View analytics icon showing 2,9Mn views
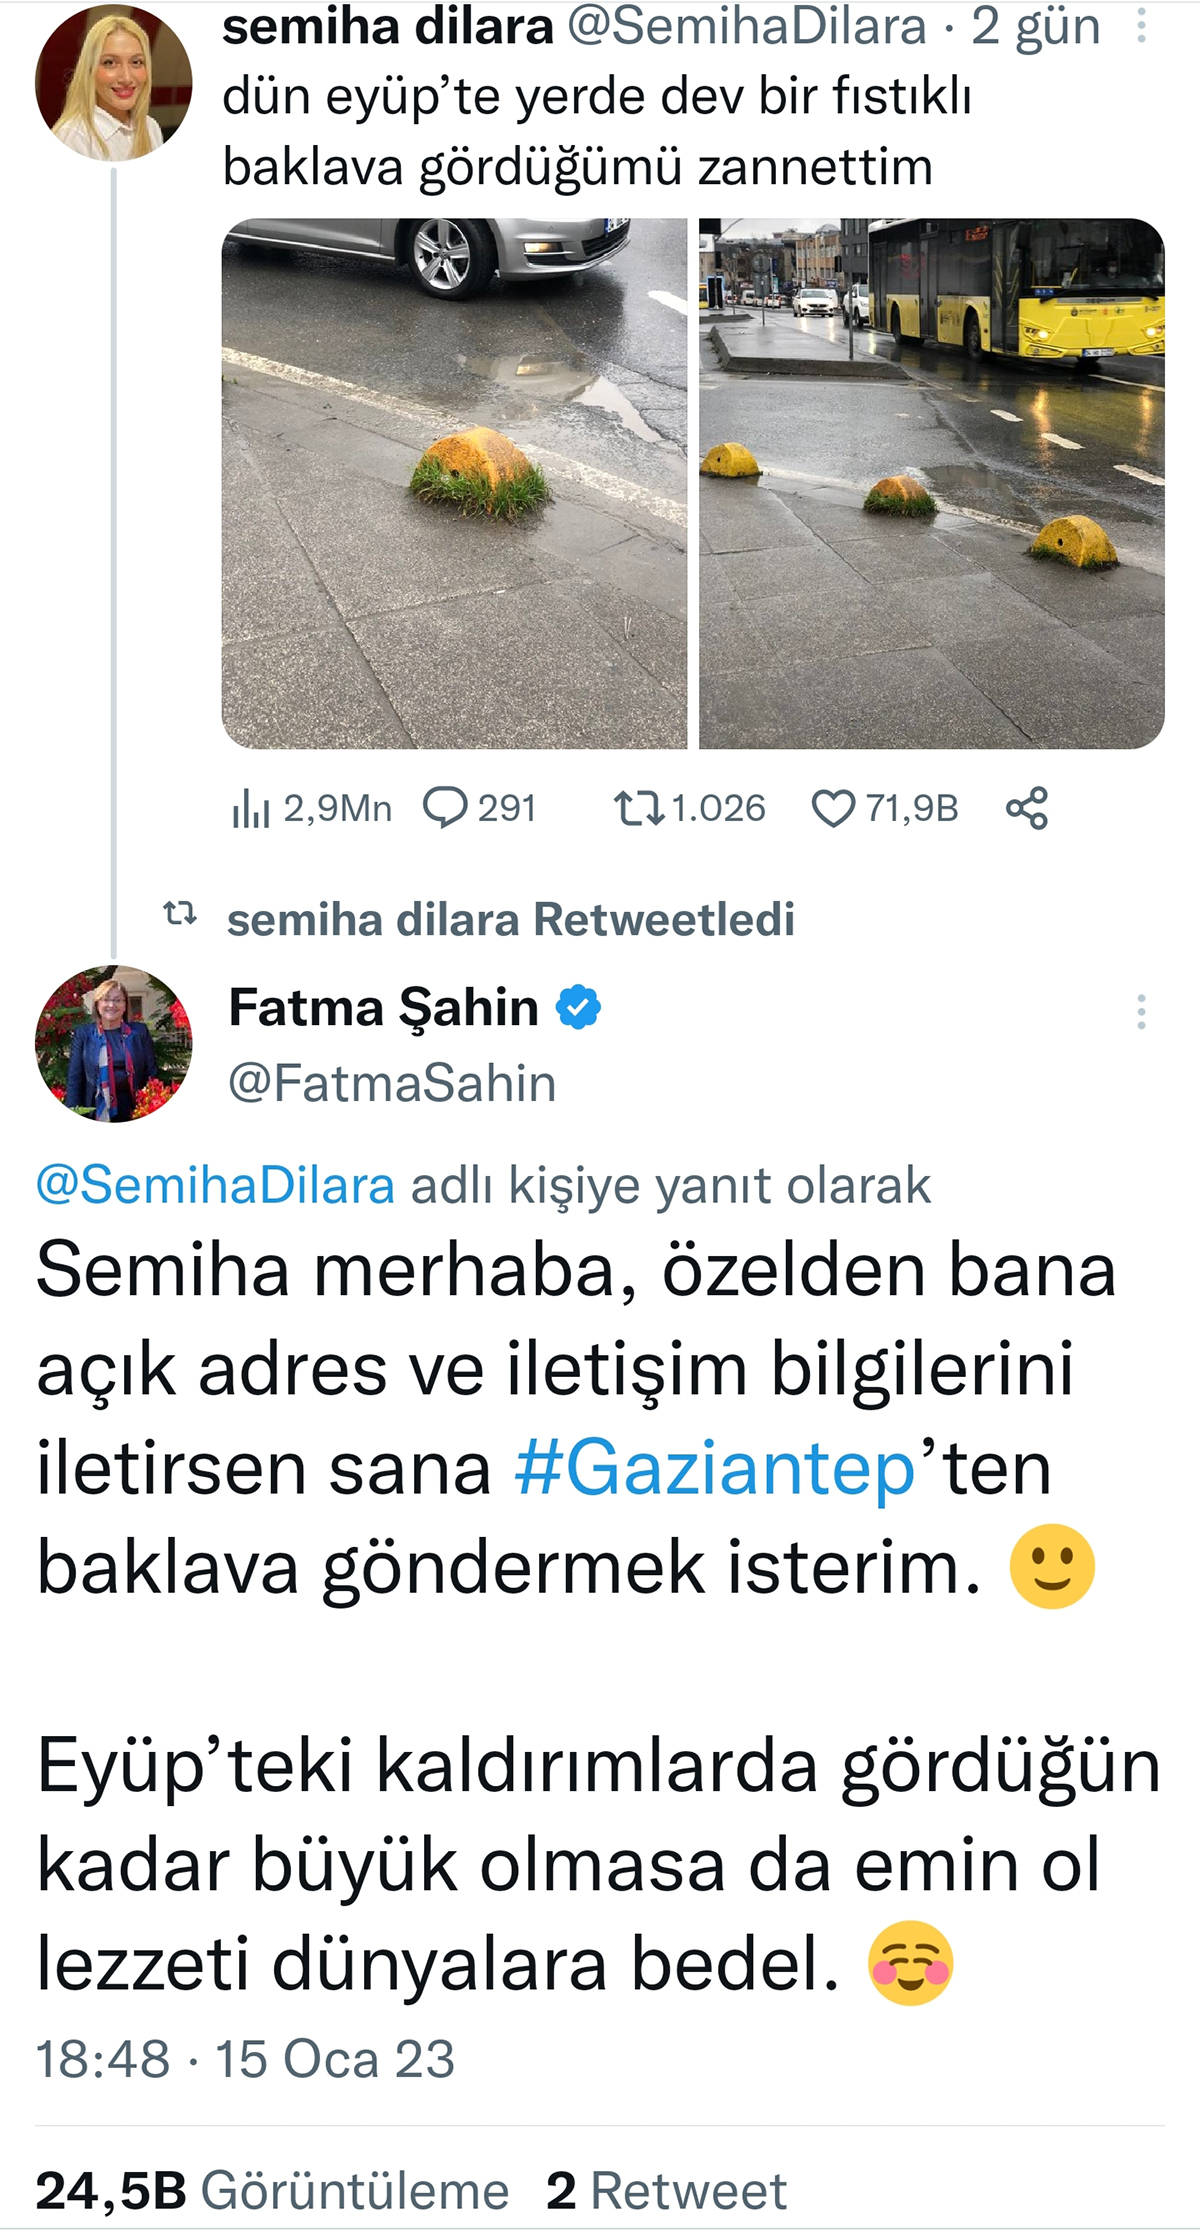 click(x=251, y=808)
